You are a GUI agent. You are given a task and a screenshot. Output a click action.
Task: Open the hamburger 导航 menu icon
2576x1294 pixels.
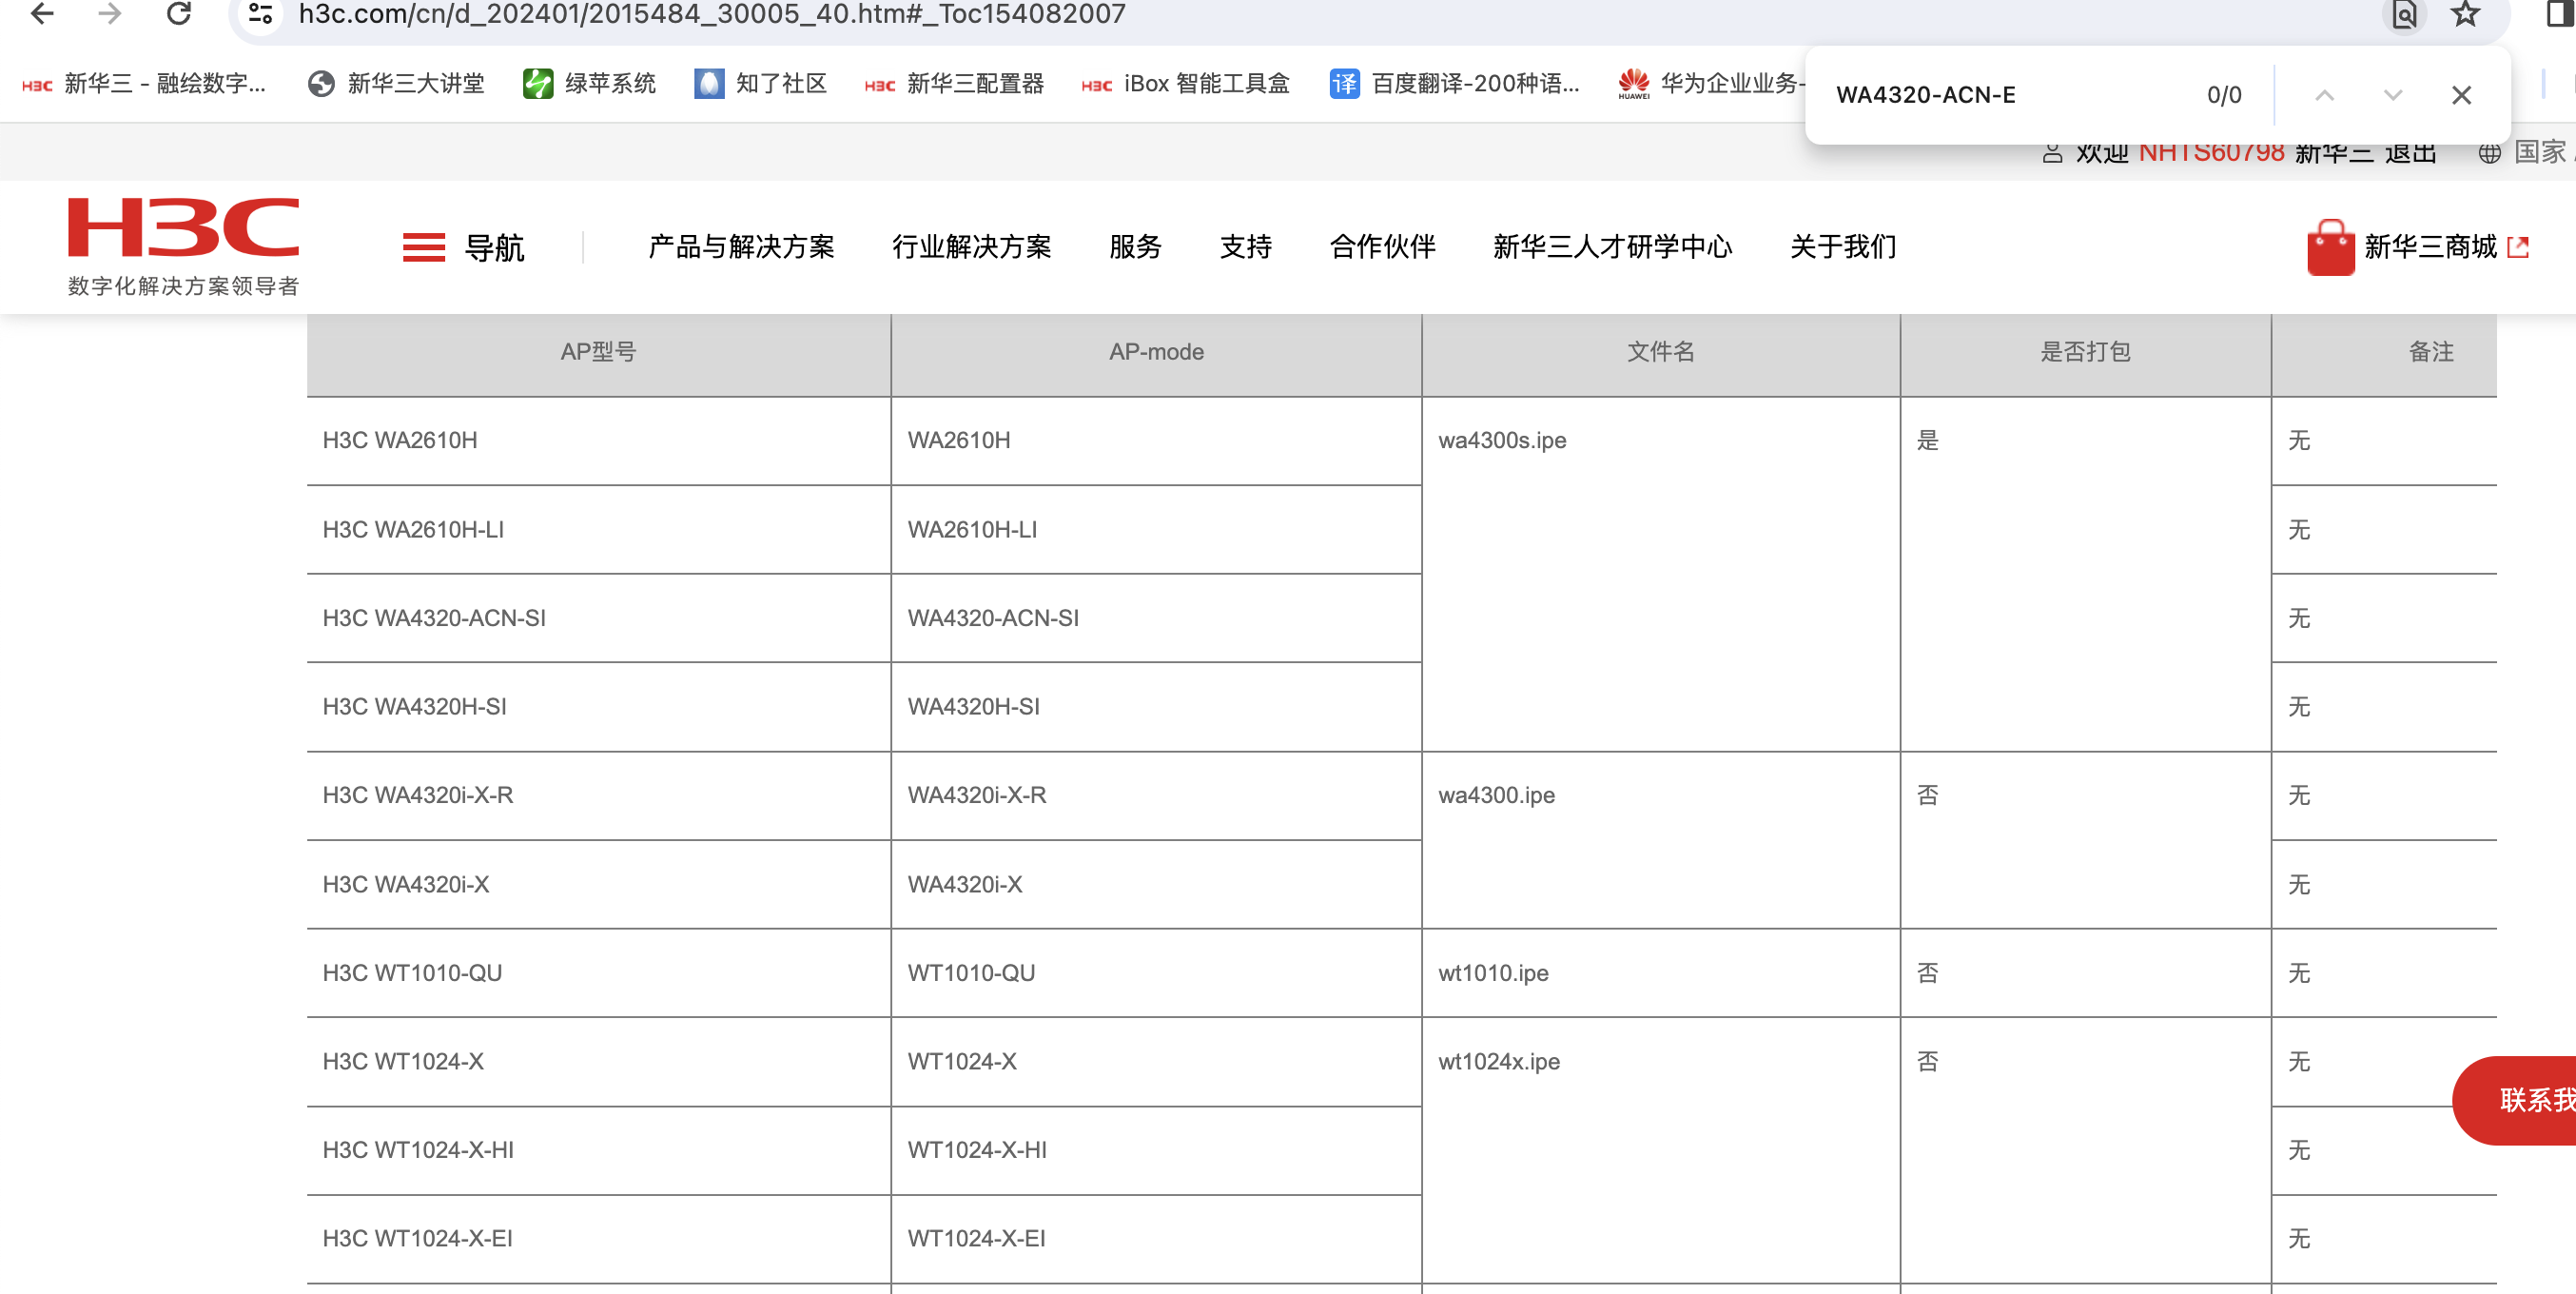[424, 247]
